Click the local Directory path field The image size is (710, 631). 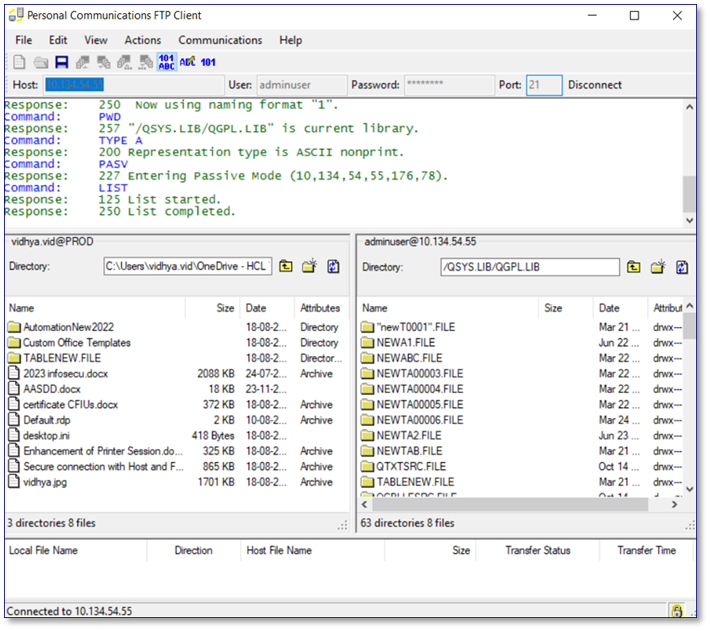(x=187, y=266)
